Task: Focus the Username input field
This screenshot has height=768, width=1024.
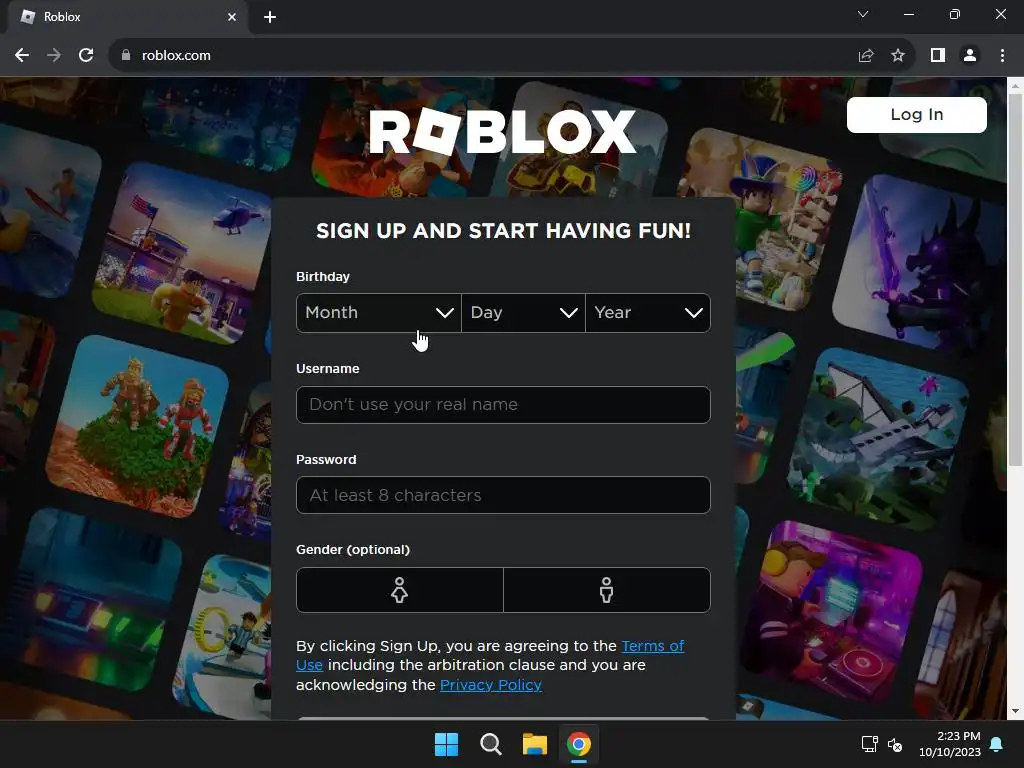Action: pyautogui.click(x=503, y=405)
